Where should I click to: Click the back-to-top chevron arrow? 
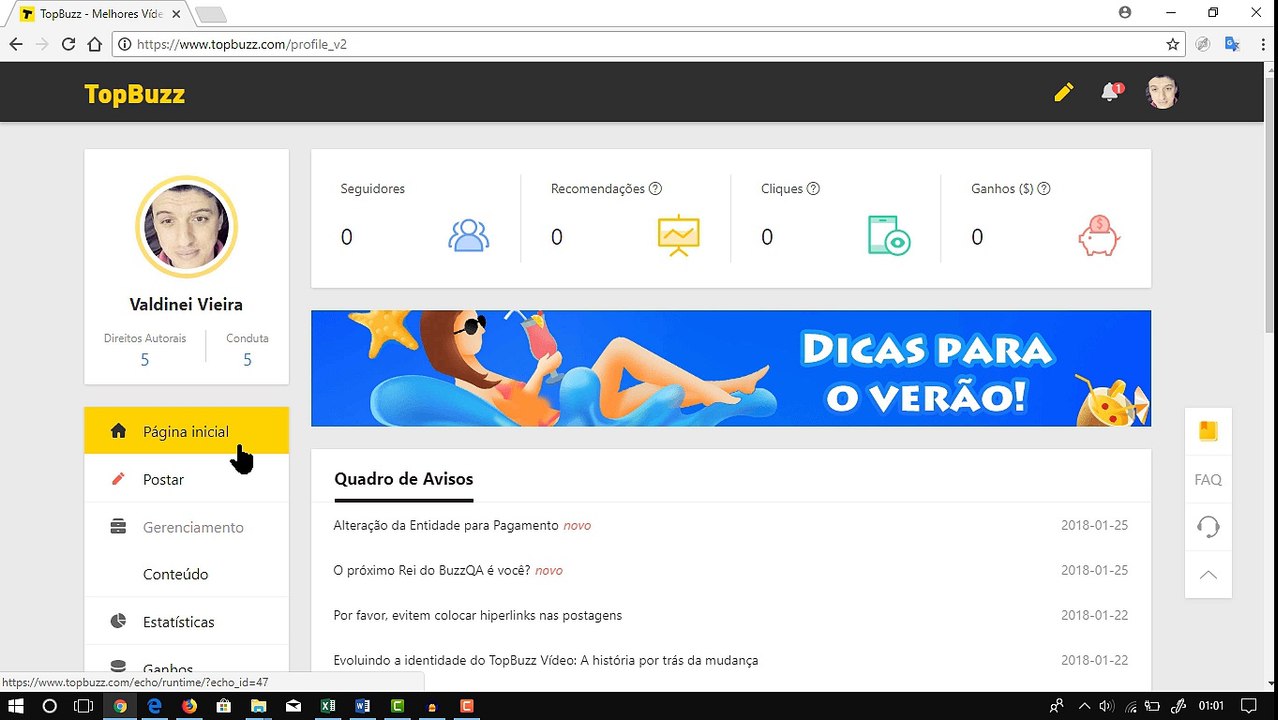tap(1208, 575)
